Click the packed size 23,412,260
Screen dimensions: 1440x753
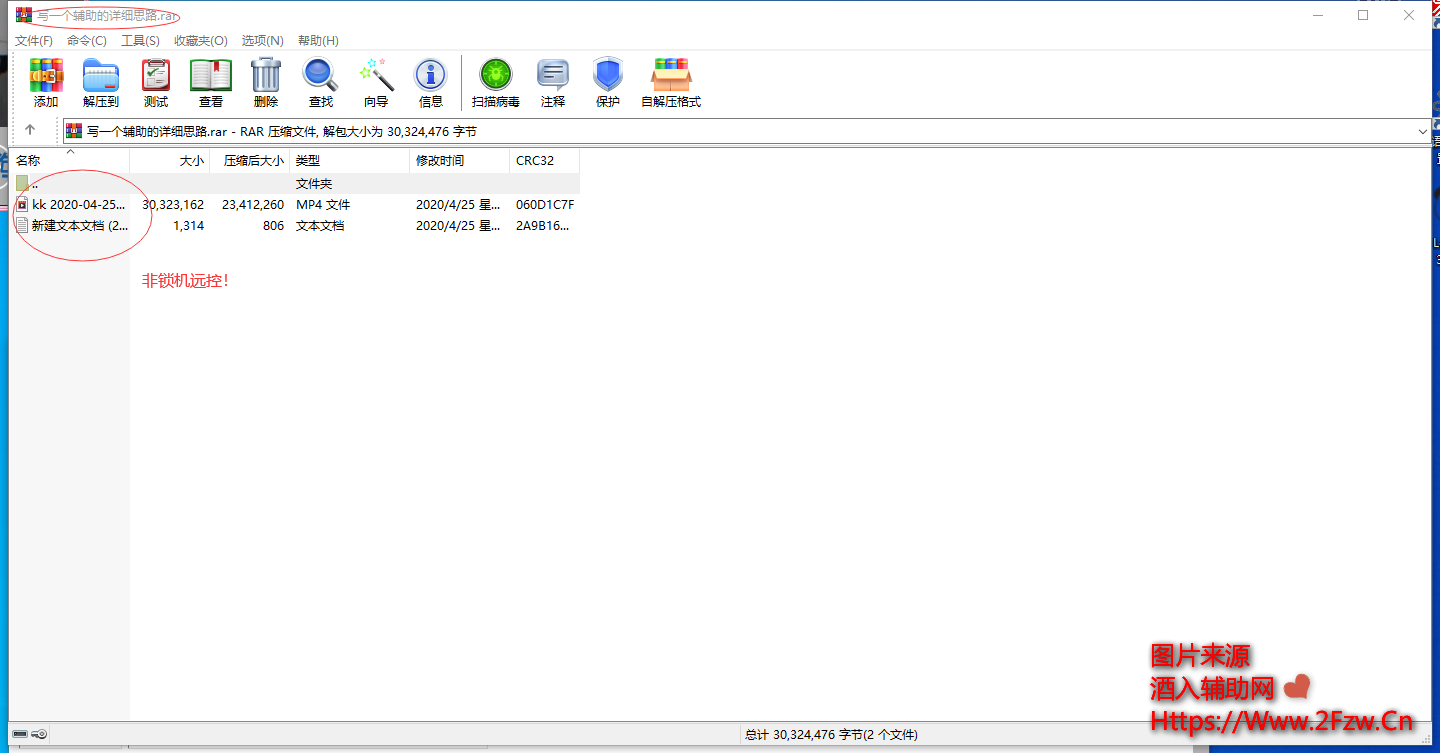point(253,205)
